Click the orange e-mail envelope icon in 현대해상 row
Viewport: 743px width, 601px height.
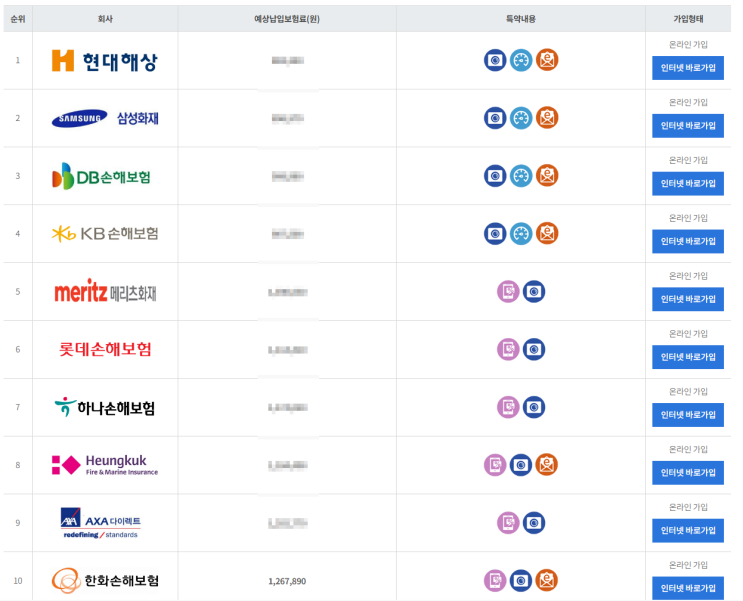point(547,60)
